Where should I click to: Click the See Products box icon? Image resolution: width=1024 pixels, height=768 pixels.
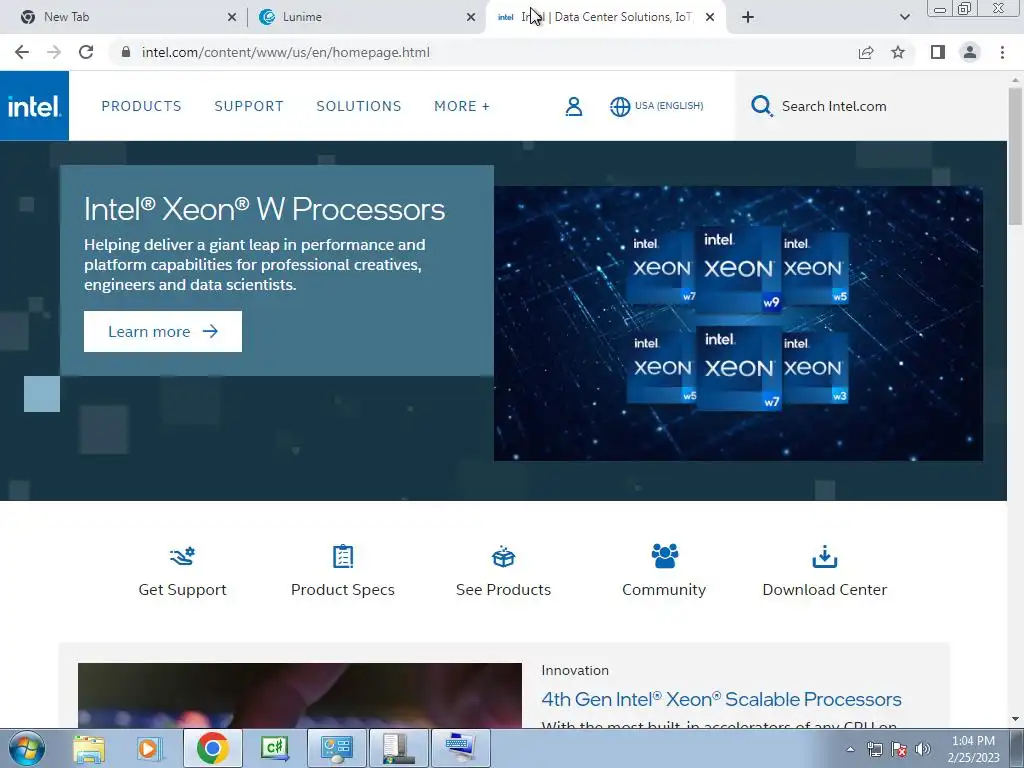point(504,556)
